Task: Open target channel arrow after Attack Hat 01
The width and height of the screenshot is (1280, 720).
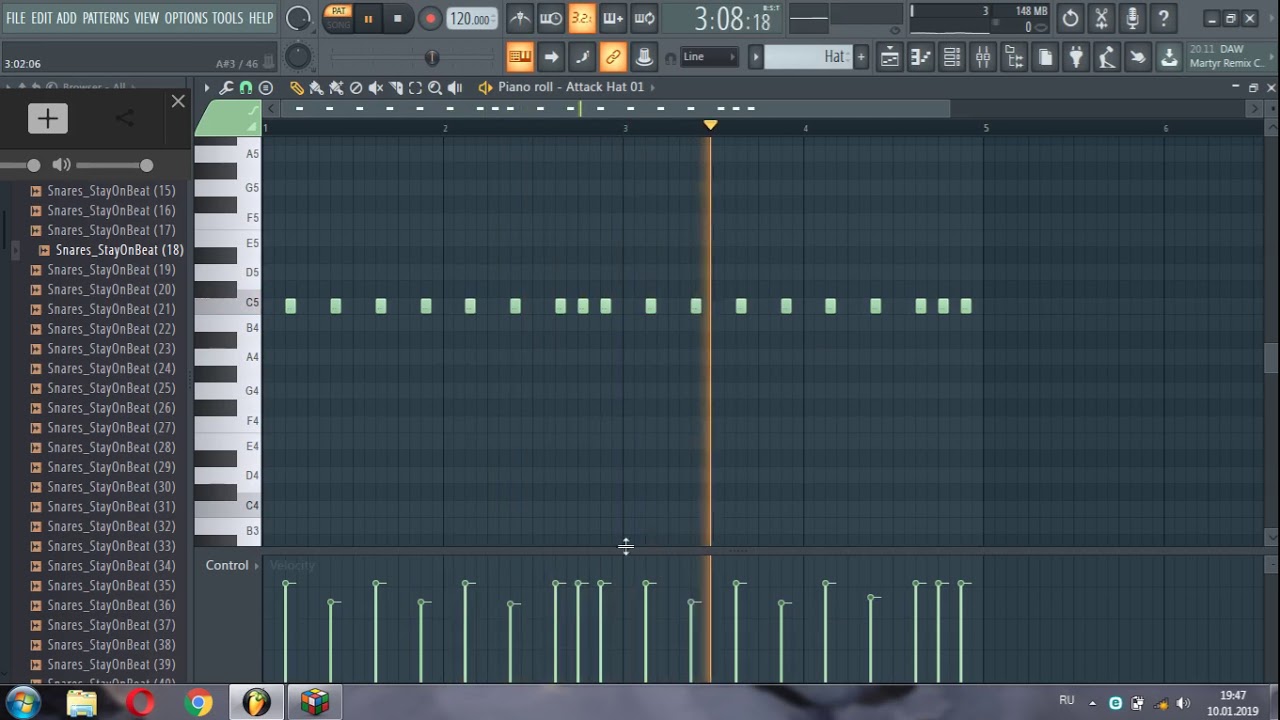Action: point(653,87)
